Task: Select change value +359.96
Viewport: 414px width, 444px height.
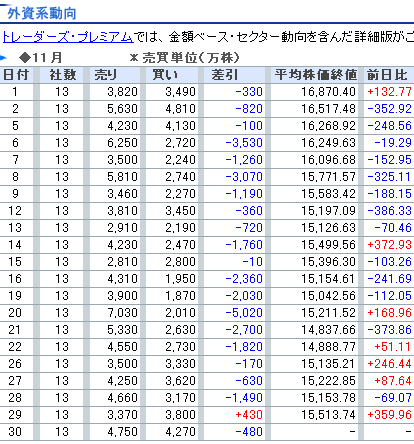Action: 389,415
